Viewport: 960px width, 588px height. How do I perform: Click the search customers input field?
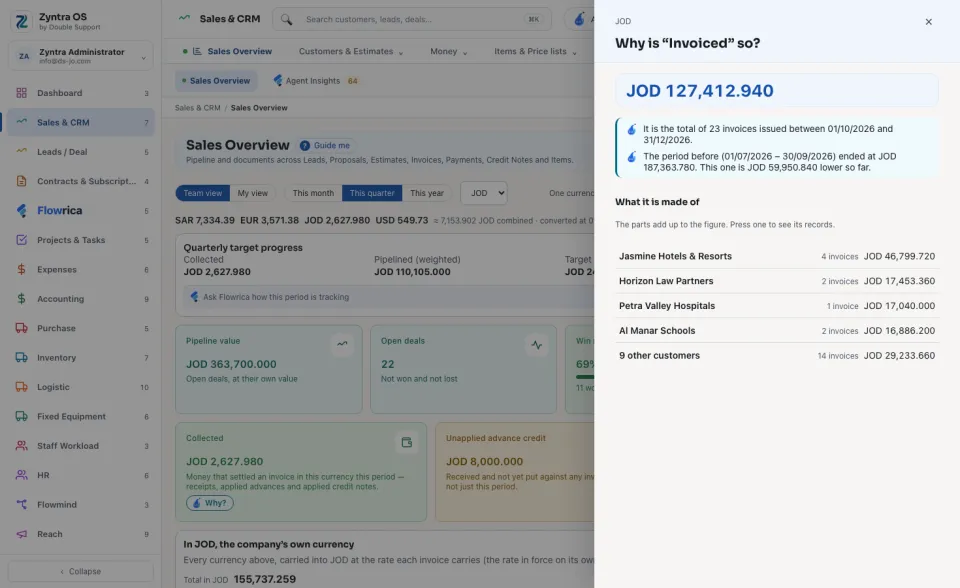pos(412,20)
